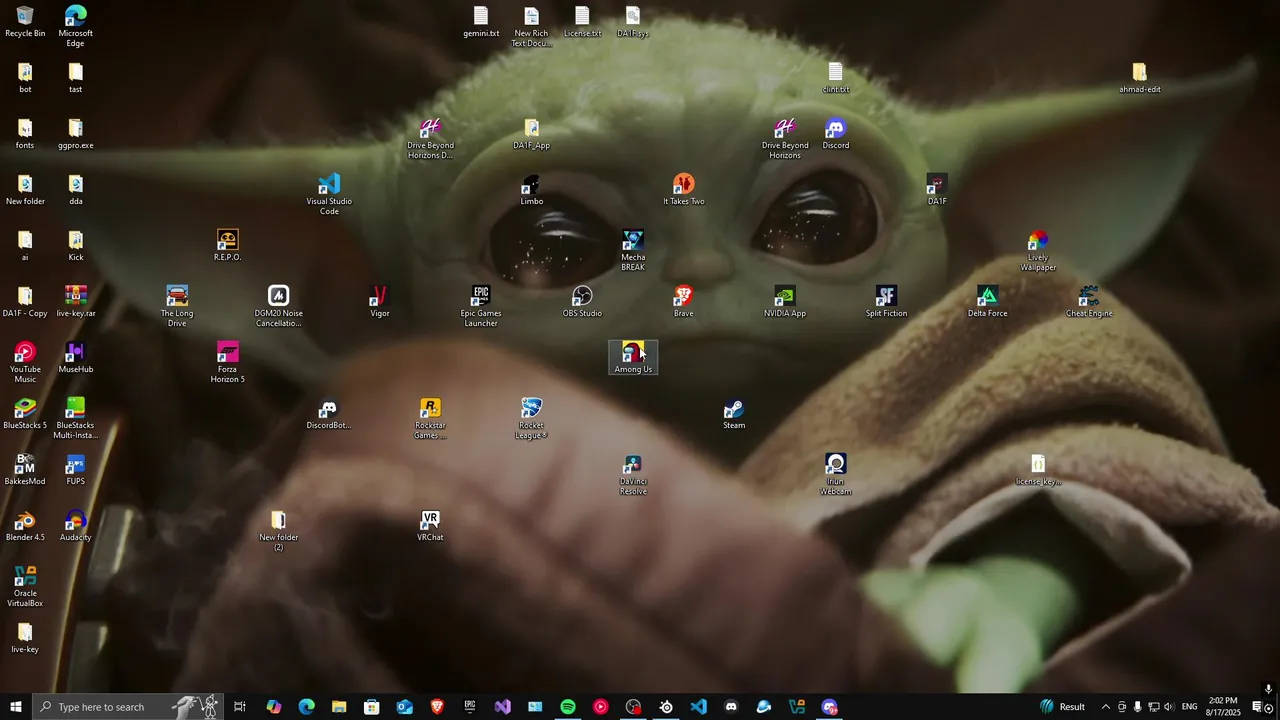
Task: Select the Steam desktop shortcut
Action: tap(734, 414)
